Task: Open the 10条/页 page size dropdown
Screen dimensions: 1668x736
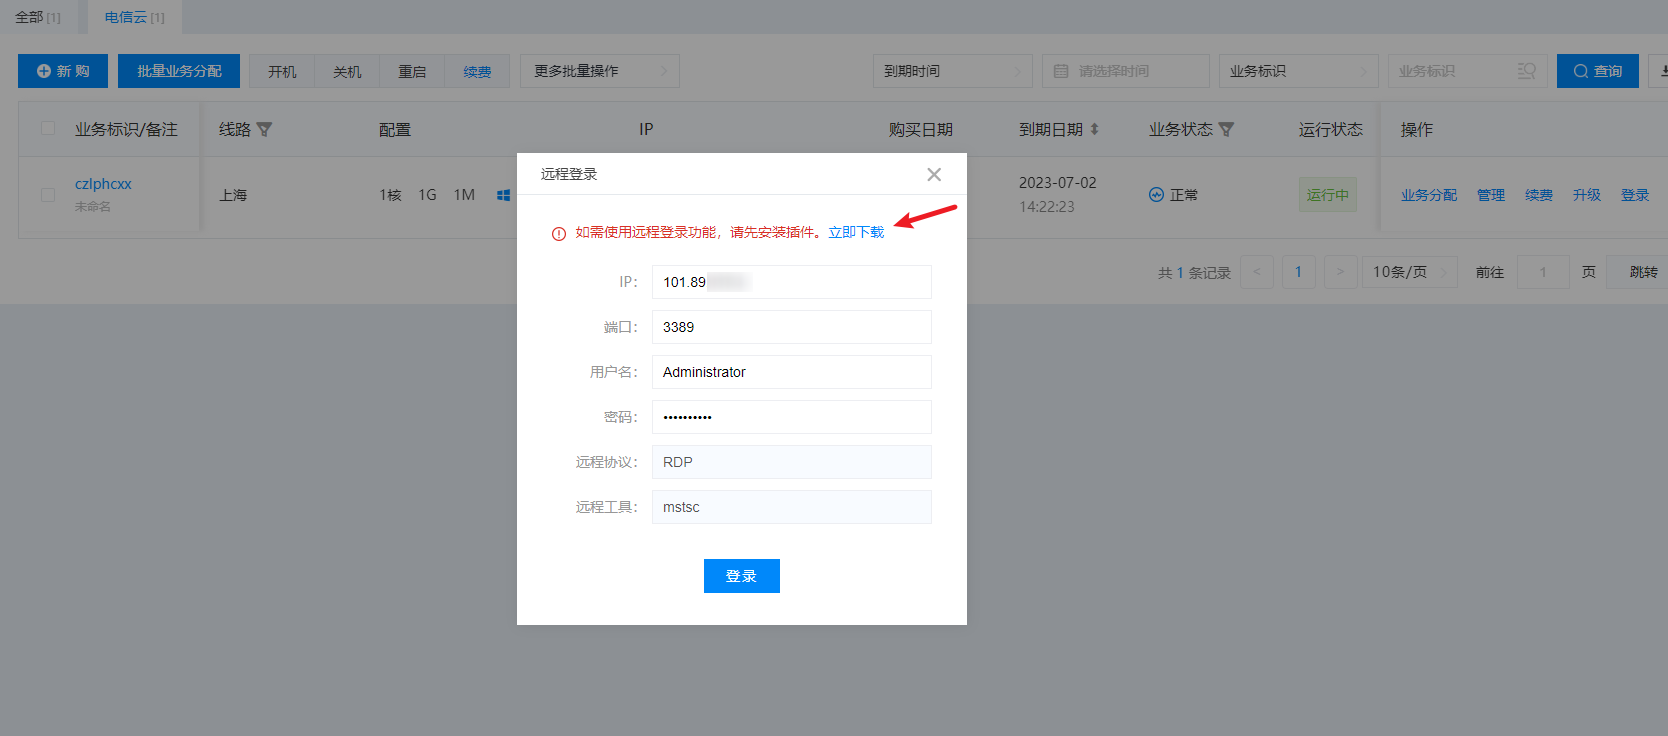Action: [x=1408, y=272]
